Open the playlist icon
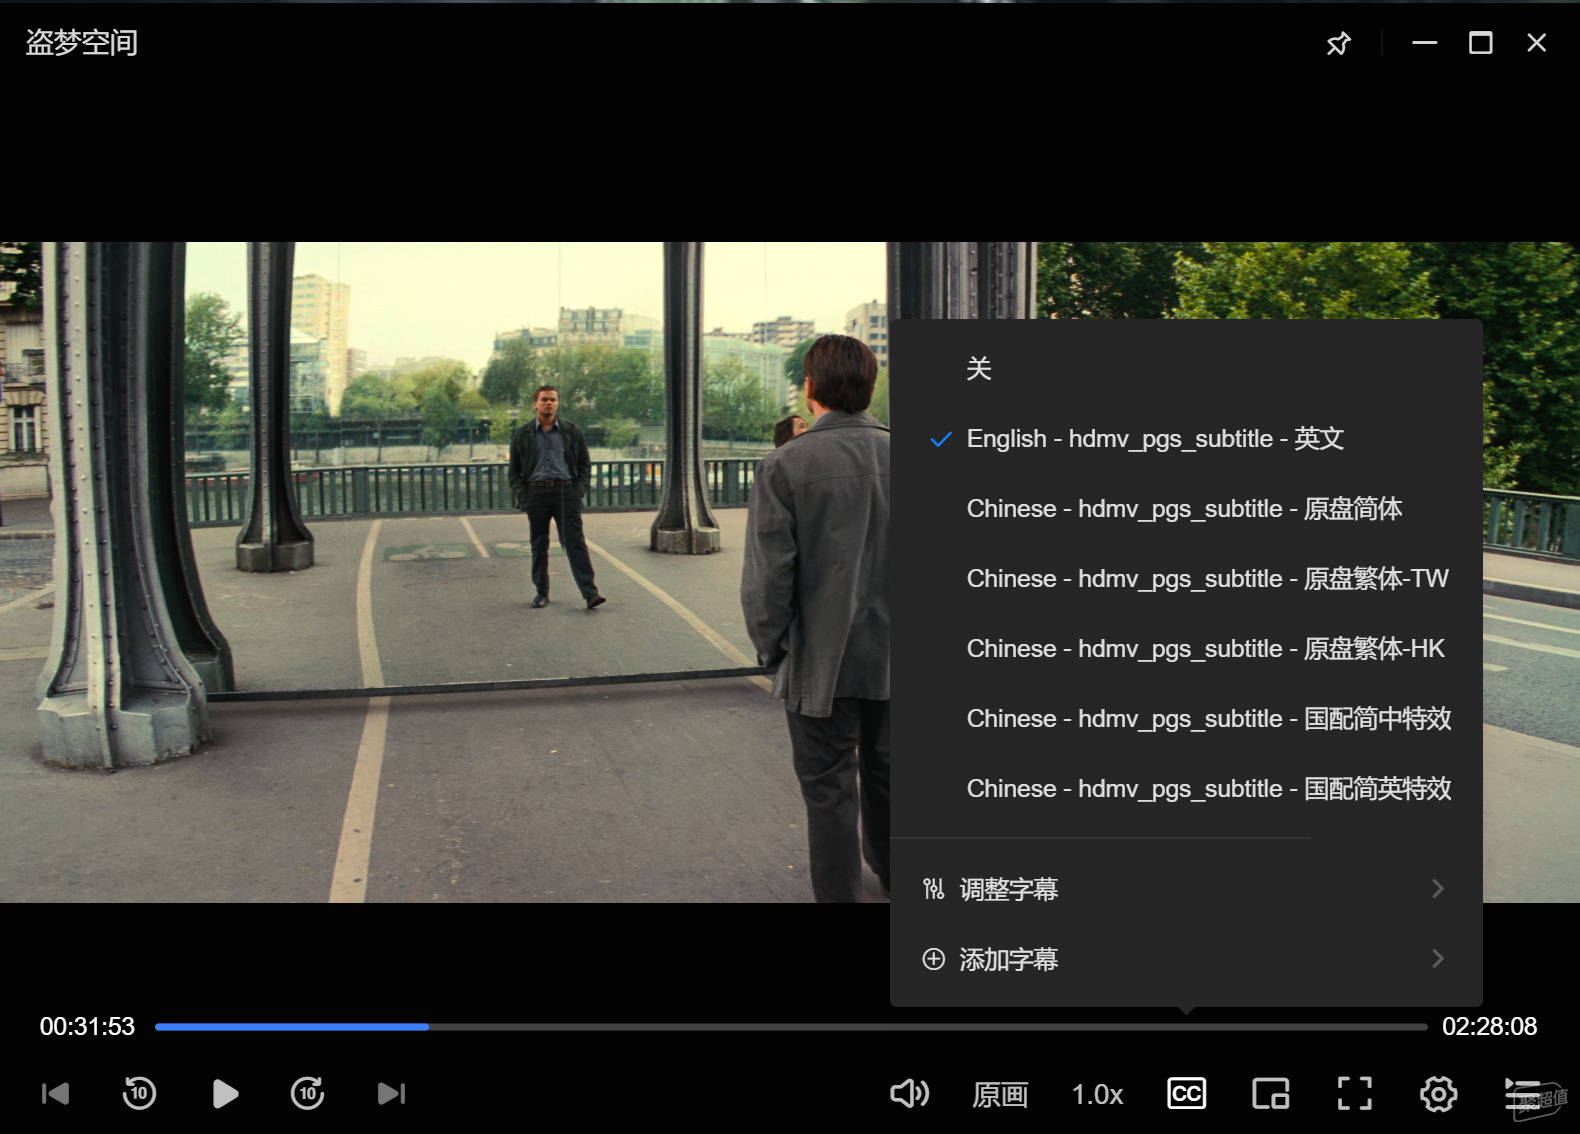1580x1134 pixels. pyautogui.click(x=1522, y=1094)
